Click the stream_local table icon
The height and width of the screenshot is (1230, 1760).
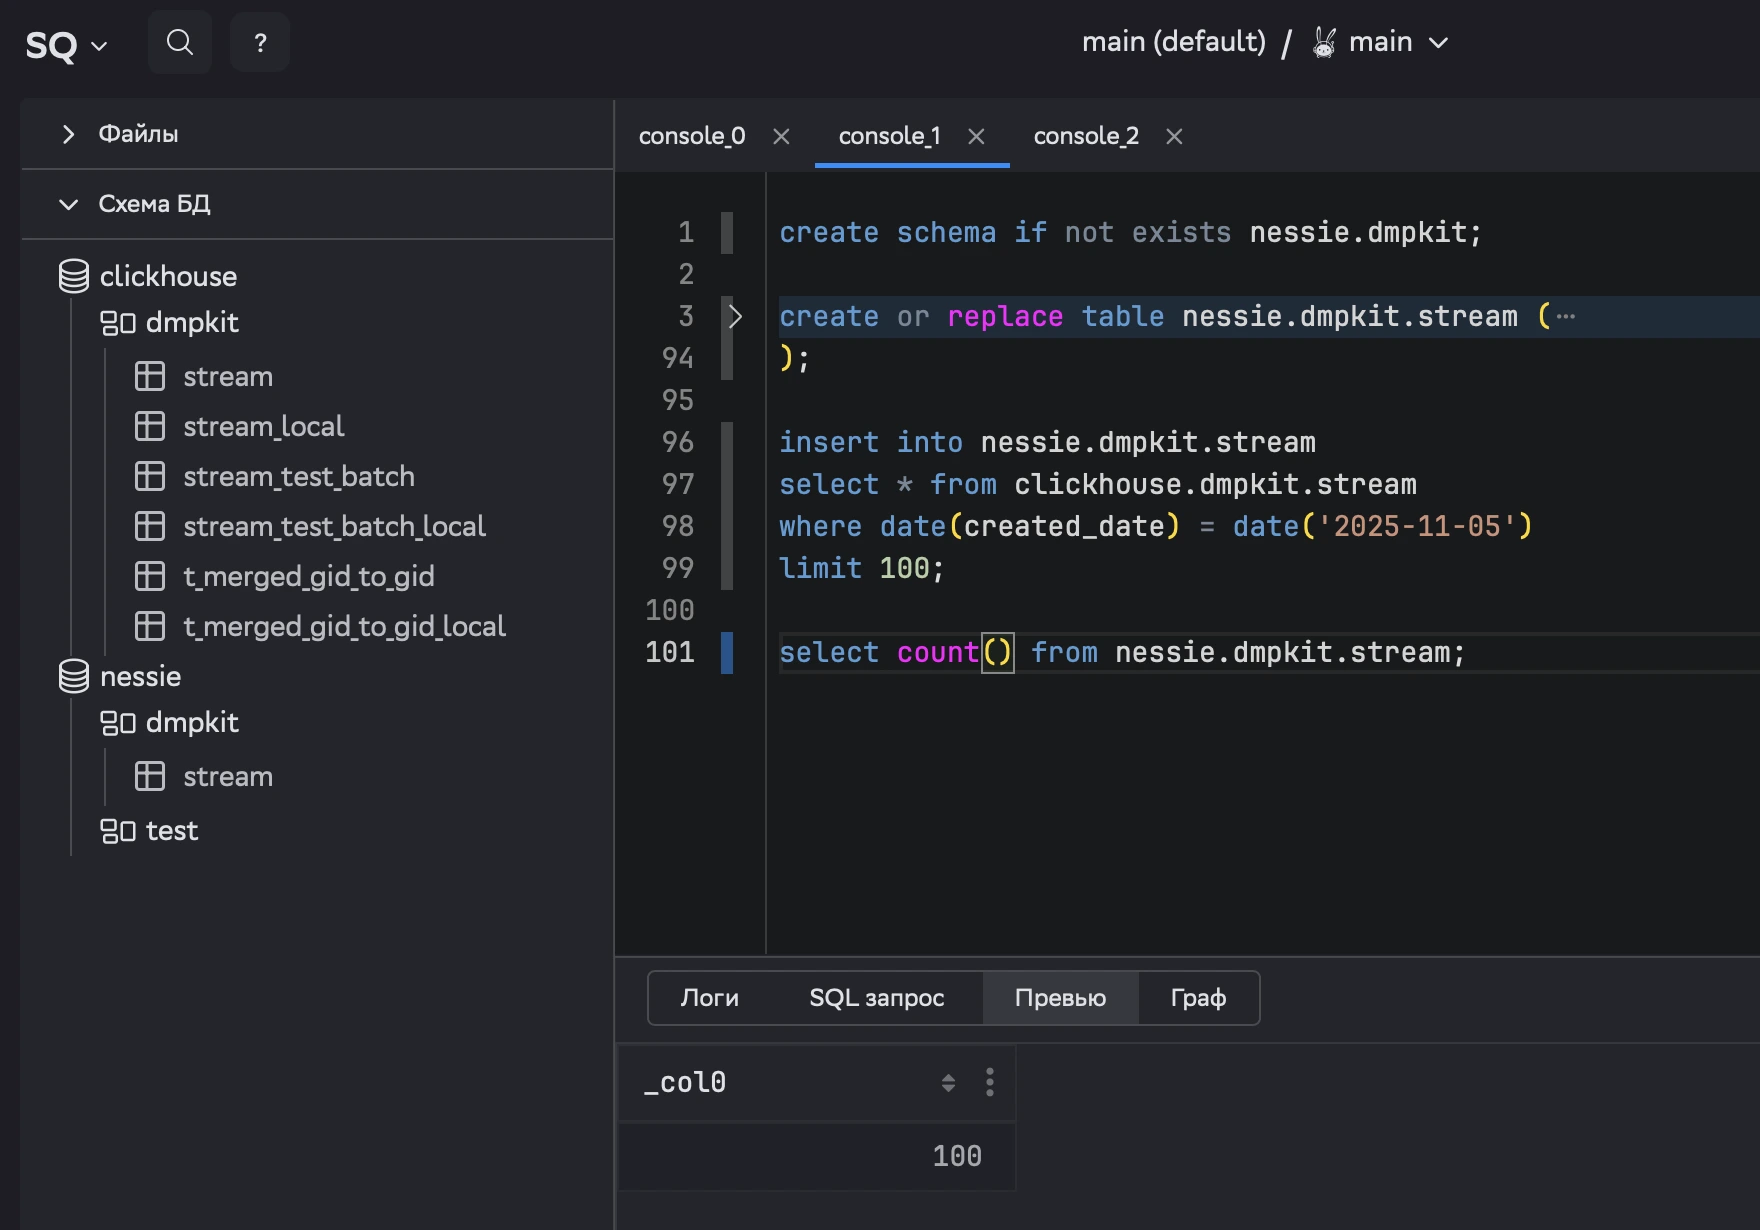tap(150, 426)
